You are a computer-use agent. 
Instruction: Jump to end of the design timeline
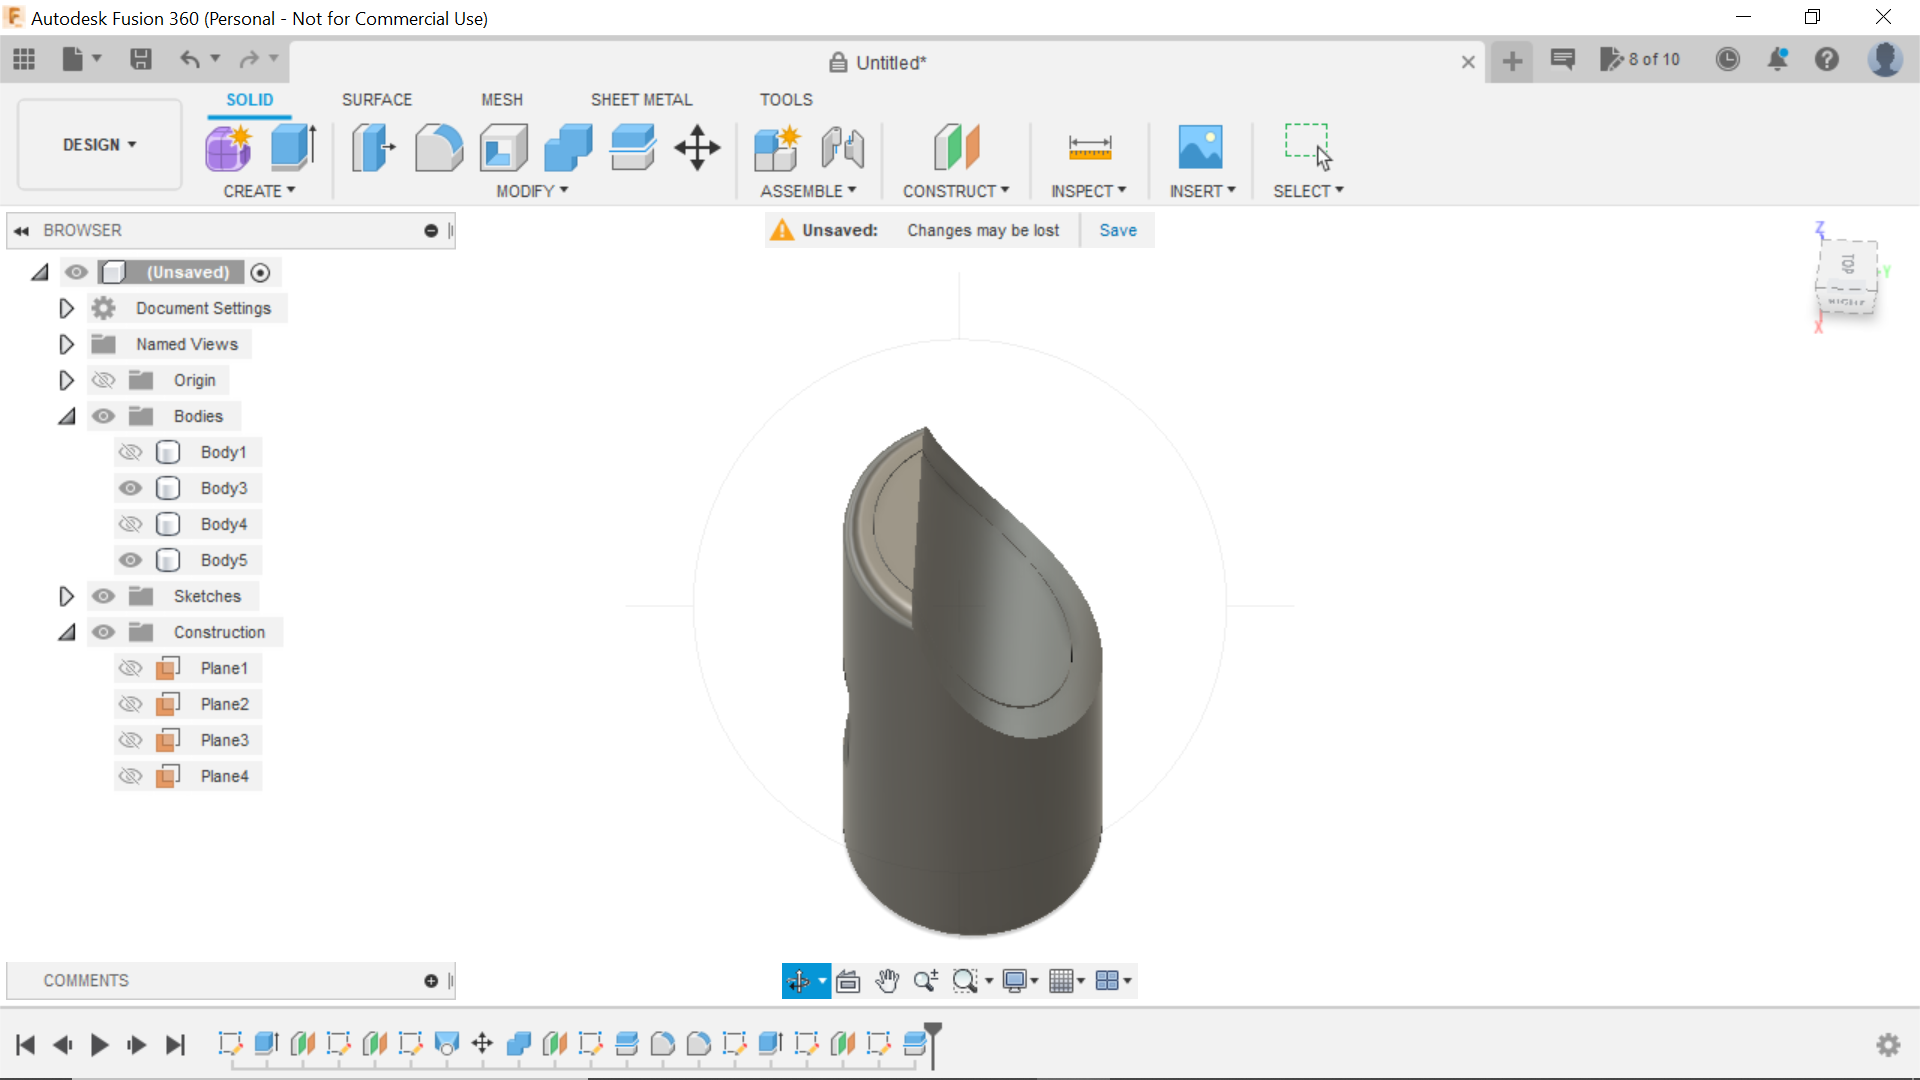point(176,1045)
